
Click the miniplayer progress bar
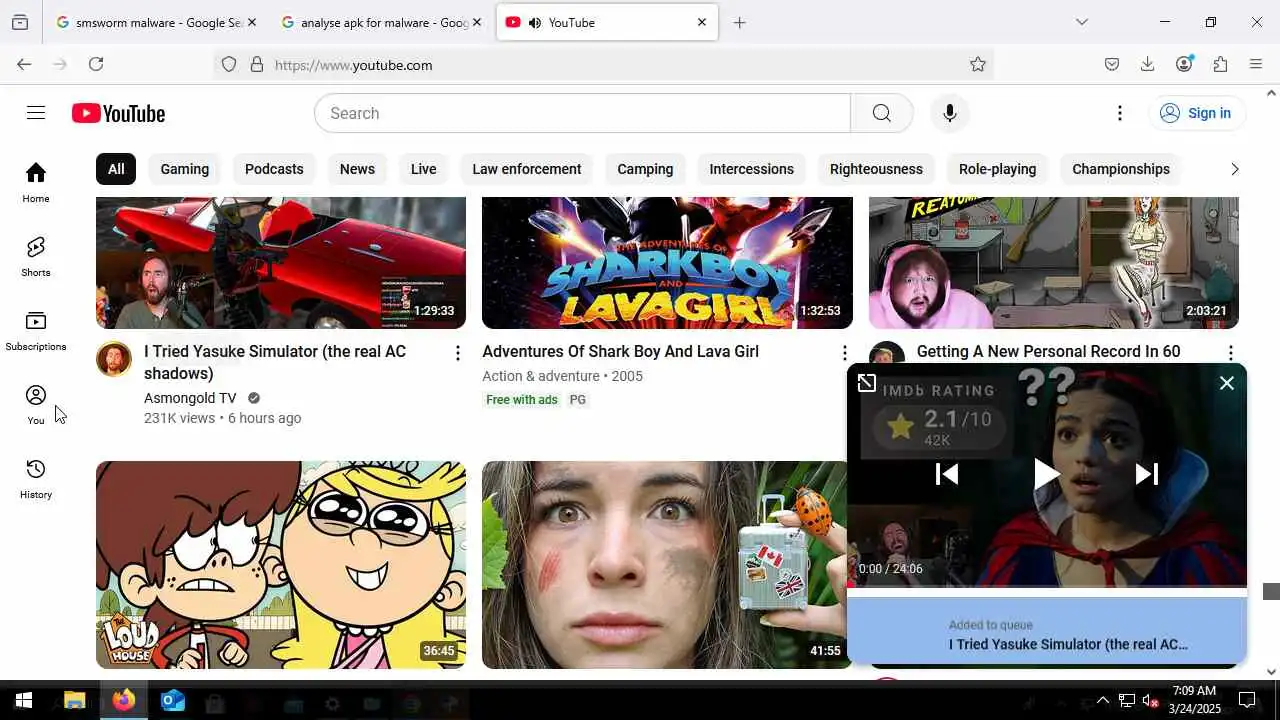tap(1047, 586)
